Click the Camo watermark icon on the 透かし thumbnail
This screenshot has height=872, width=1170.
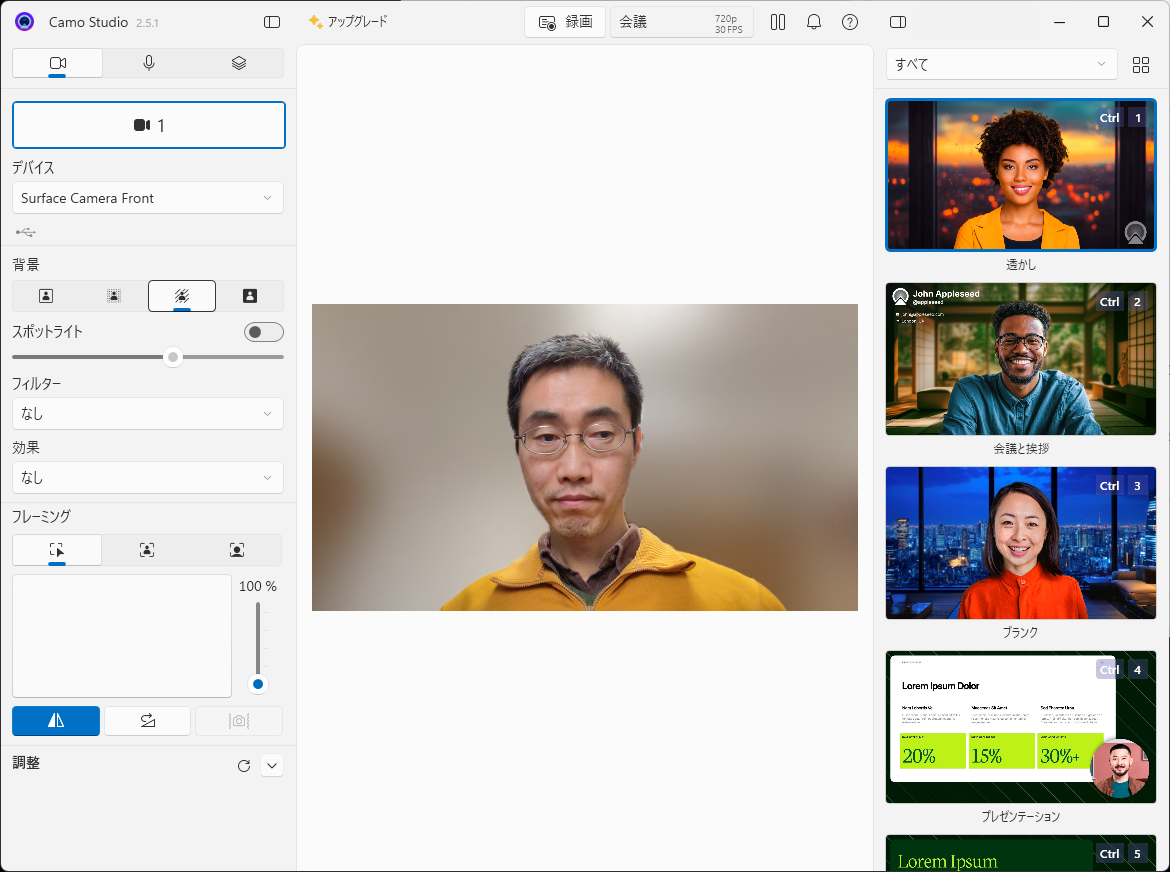[1135, 233]
